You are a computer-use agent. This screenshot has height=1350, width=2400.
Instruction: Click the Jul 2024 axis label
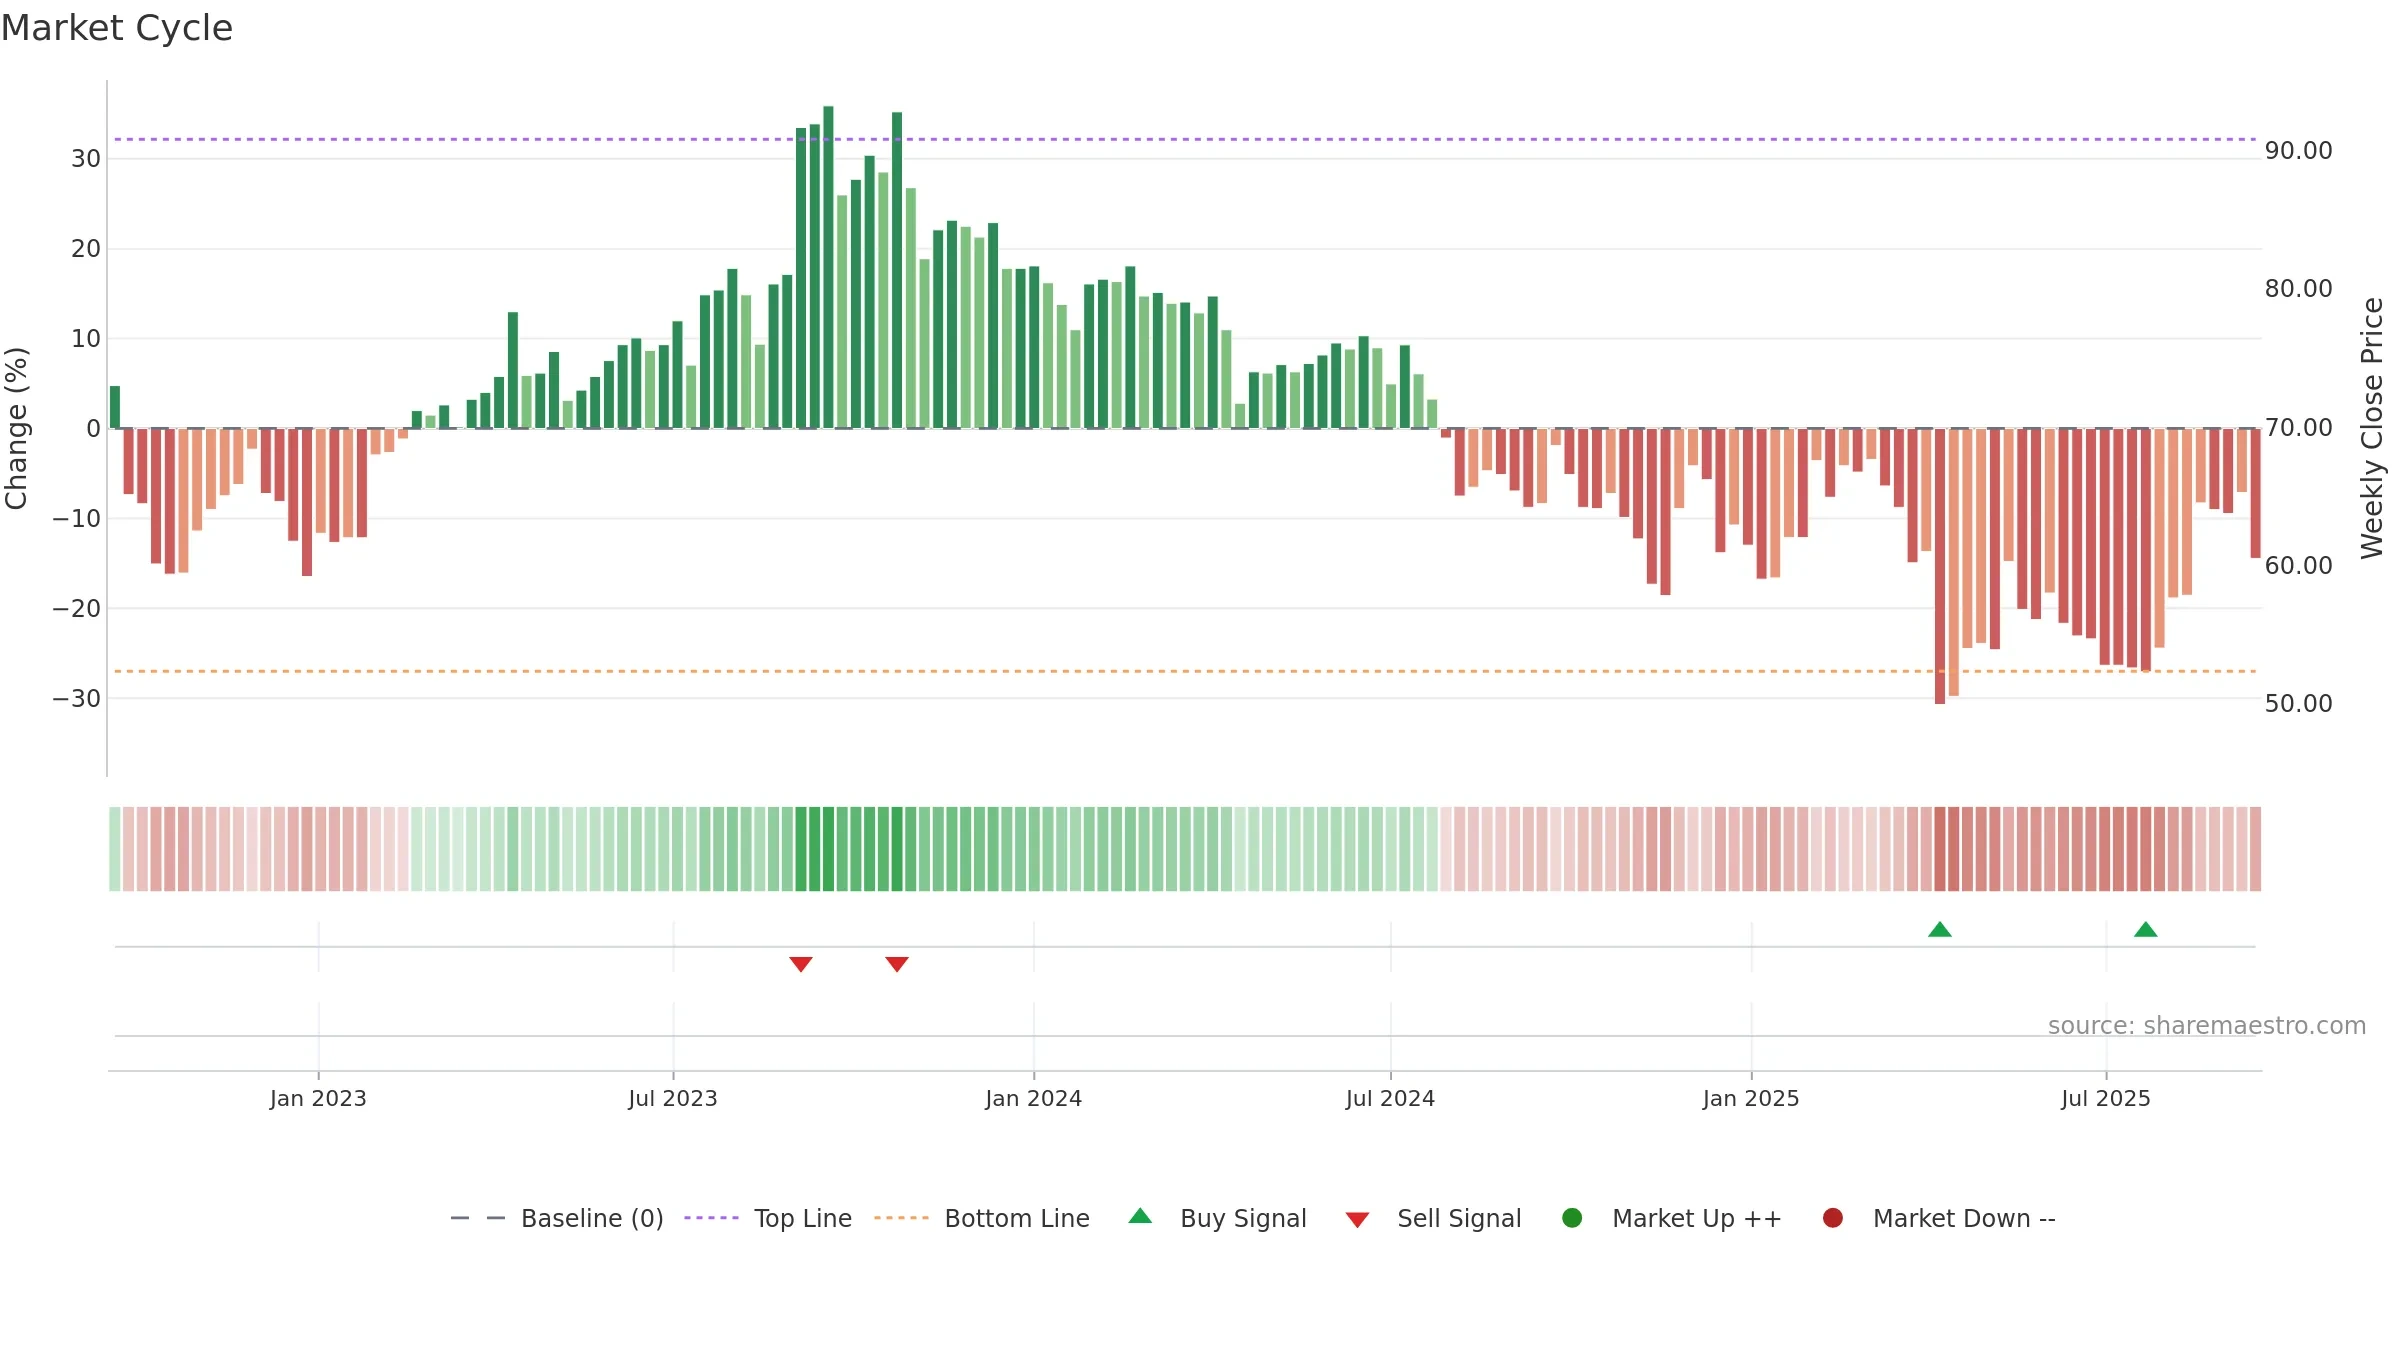[x=1391, y=1098]
